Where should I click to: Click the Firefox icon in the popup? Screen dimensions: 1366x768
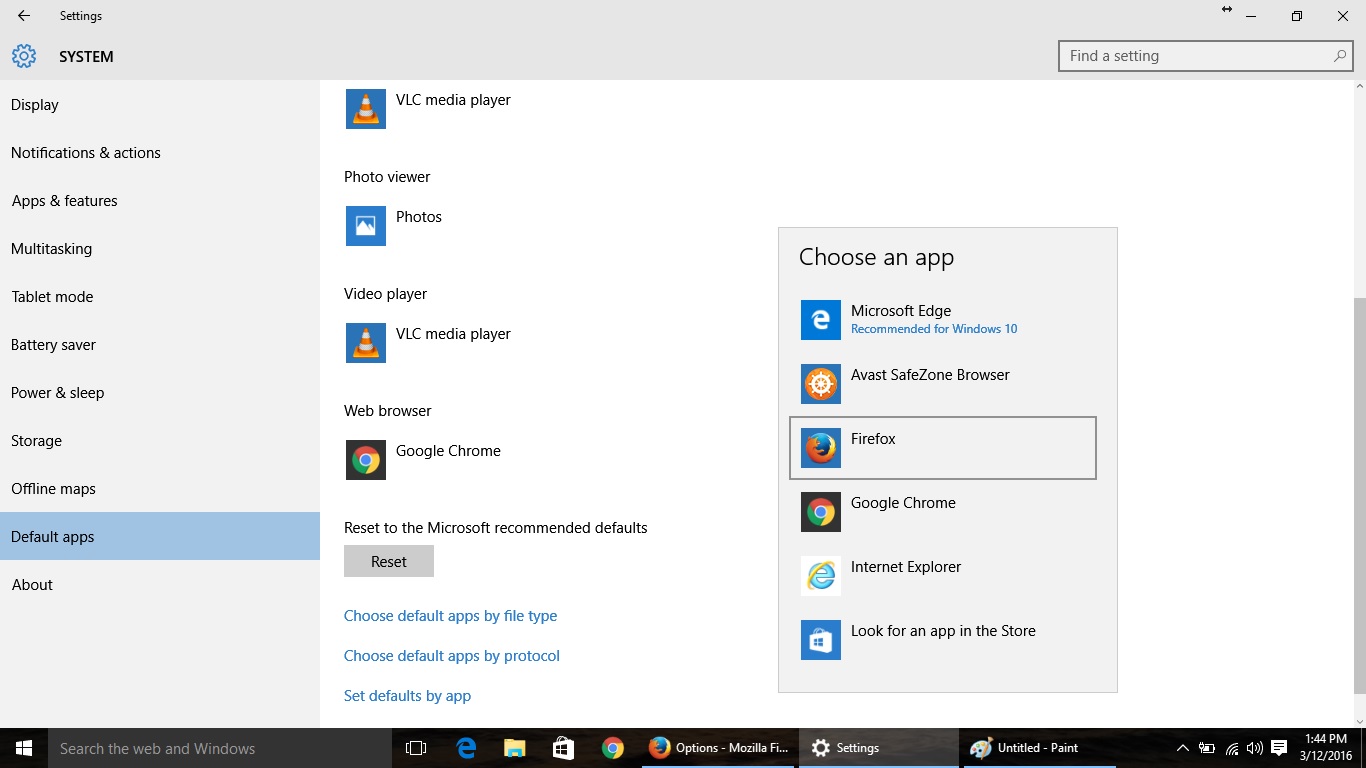pyautogui.click(x=821, y=448)
